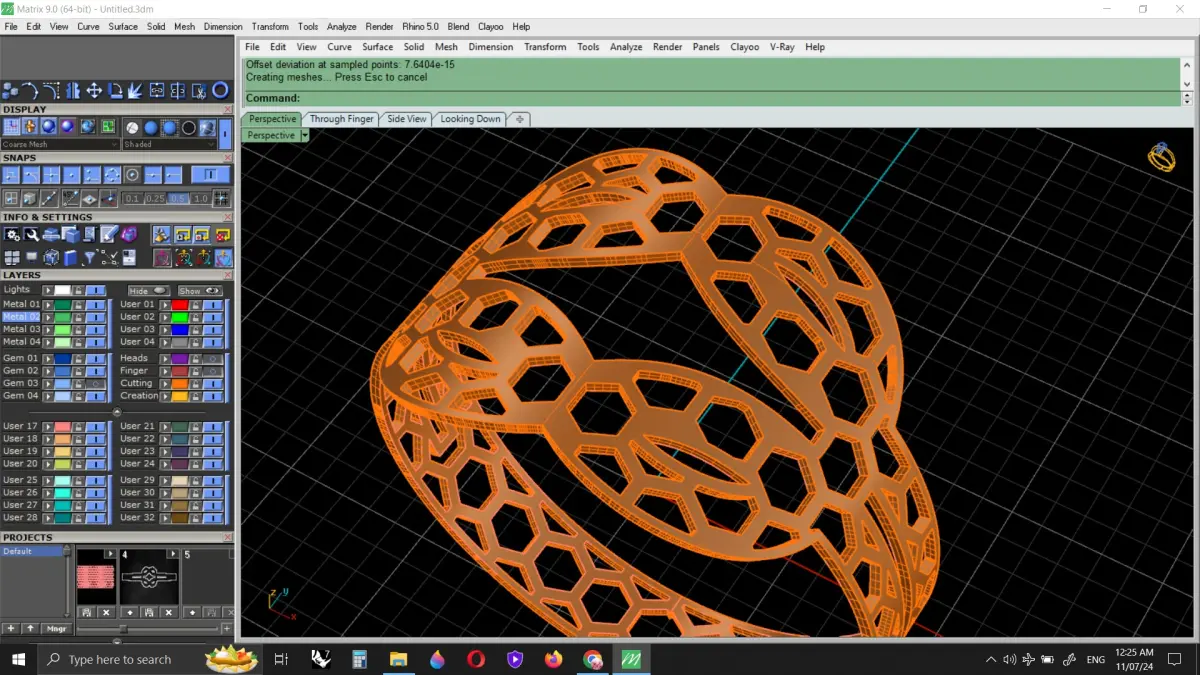Toggle visibility of Metal 01 layer
This screenshot has height=675, width=1200.
(x=95, y=305)
